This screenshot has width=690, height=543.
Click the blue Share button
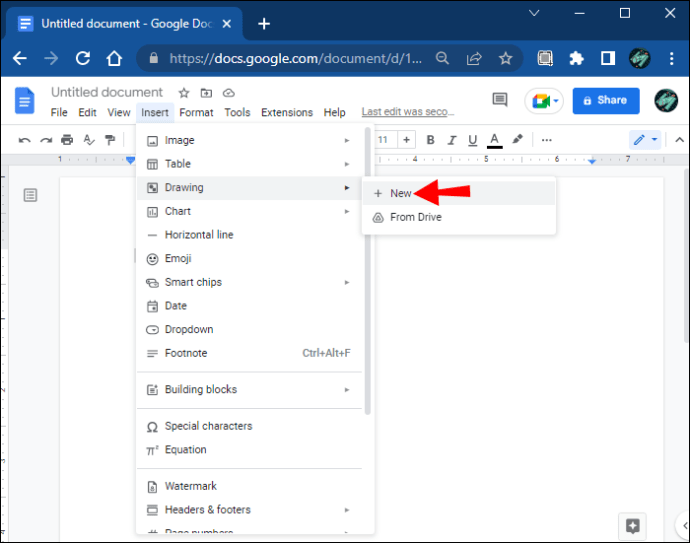pos(605,100)
